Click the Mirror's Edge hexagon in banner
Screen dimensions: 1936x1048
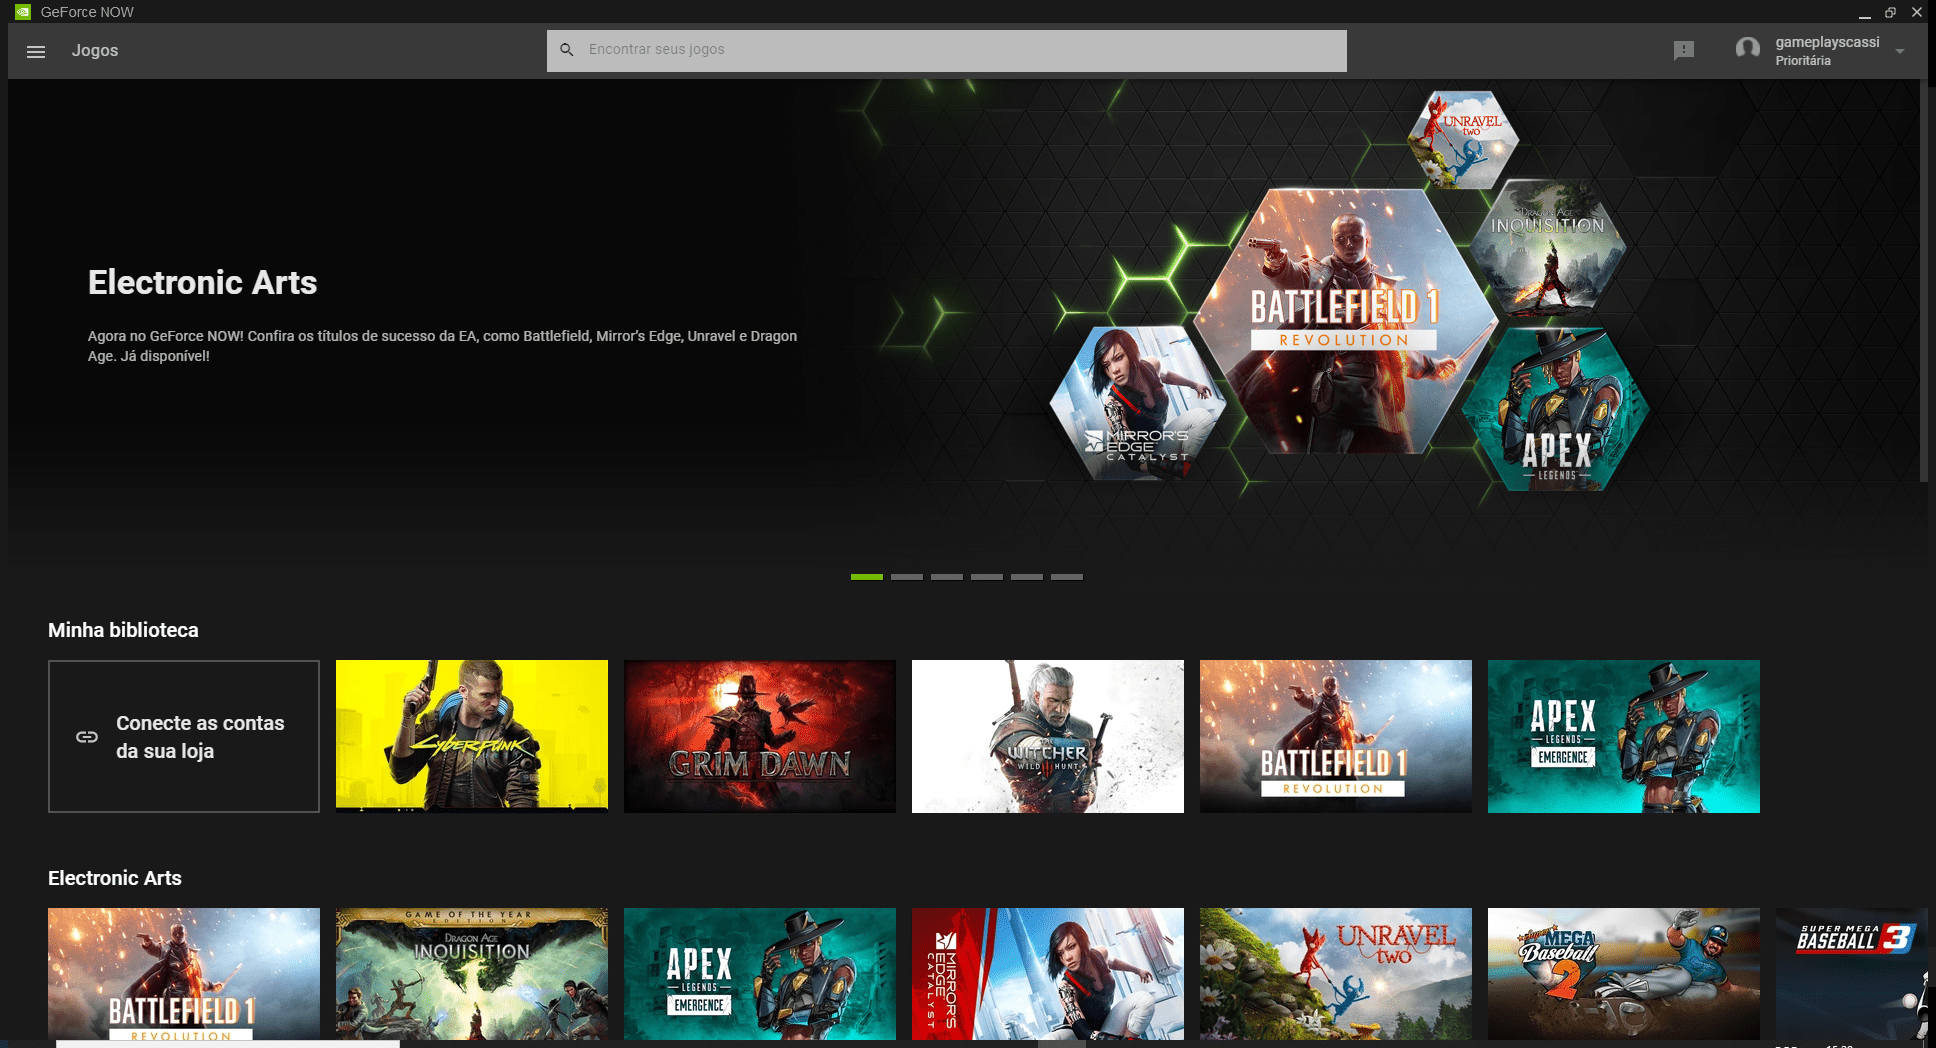tap(1138, 403)
